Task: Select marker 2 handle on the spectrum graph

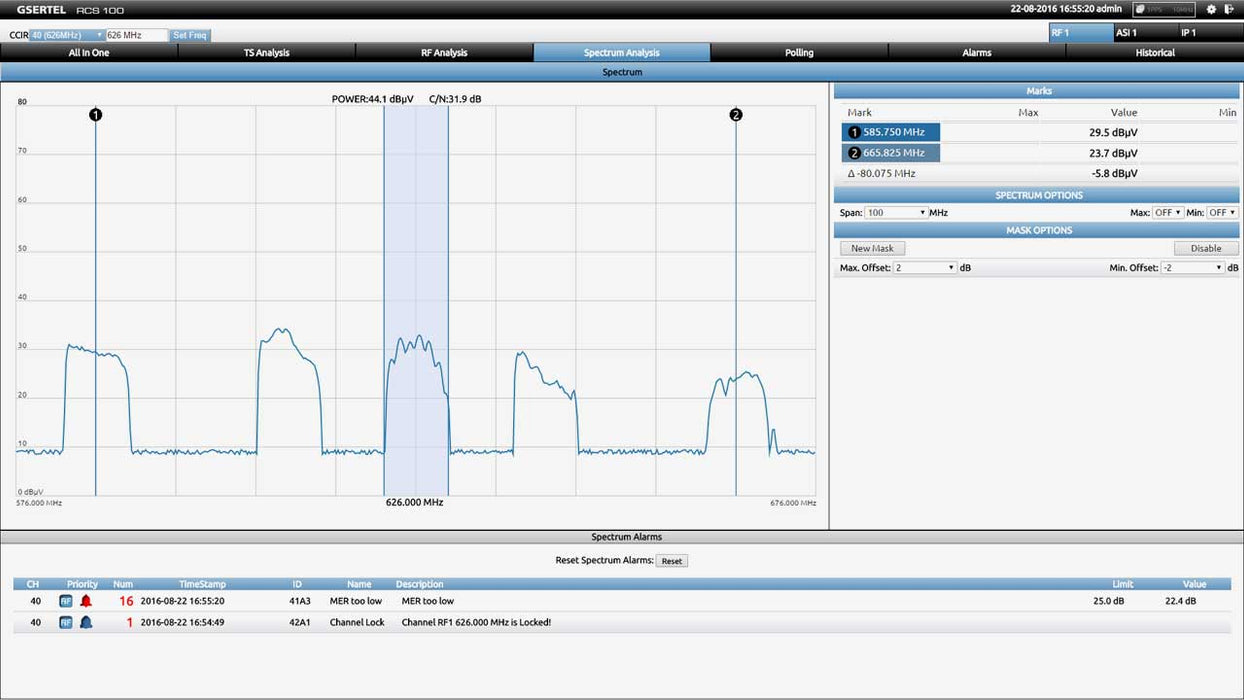Action: click(x=736, y=115)
